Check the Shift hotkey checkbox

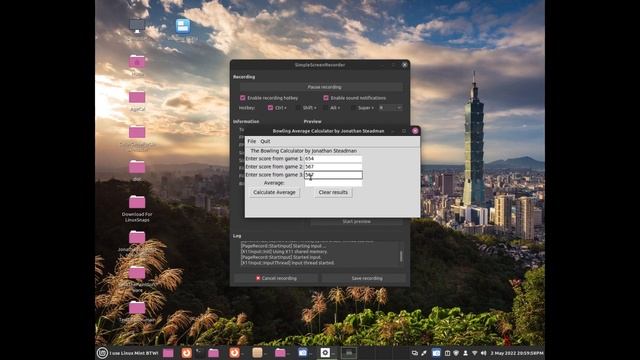pos(298,108)
